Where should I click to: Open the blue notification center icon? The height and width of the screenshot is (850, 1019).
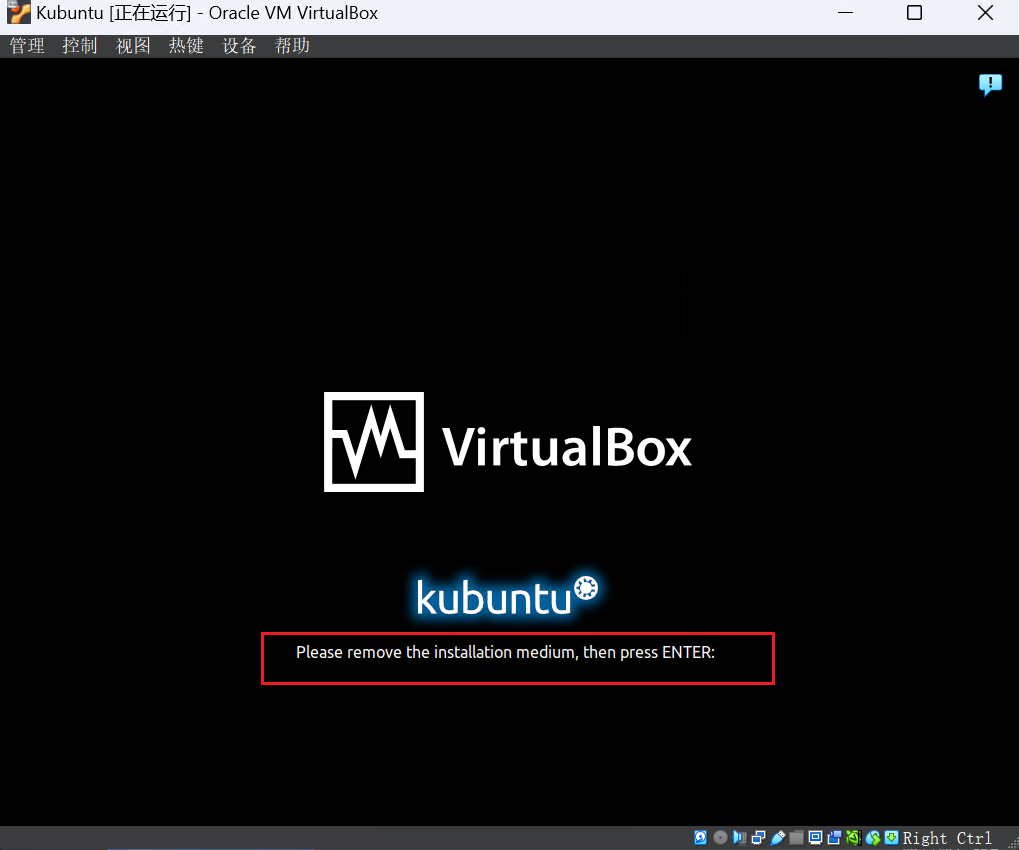point(990,84)
